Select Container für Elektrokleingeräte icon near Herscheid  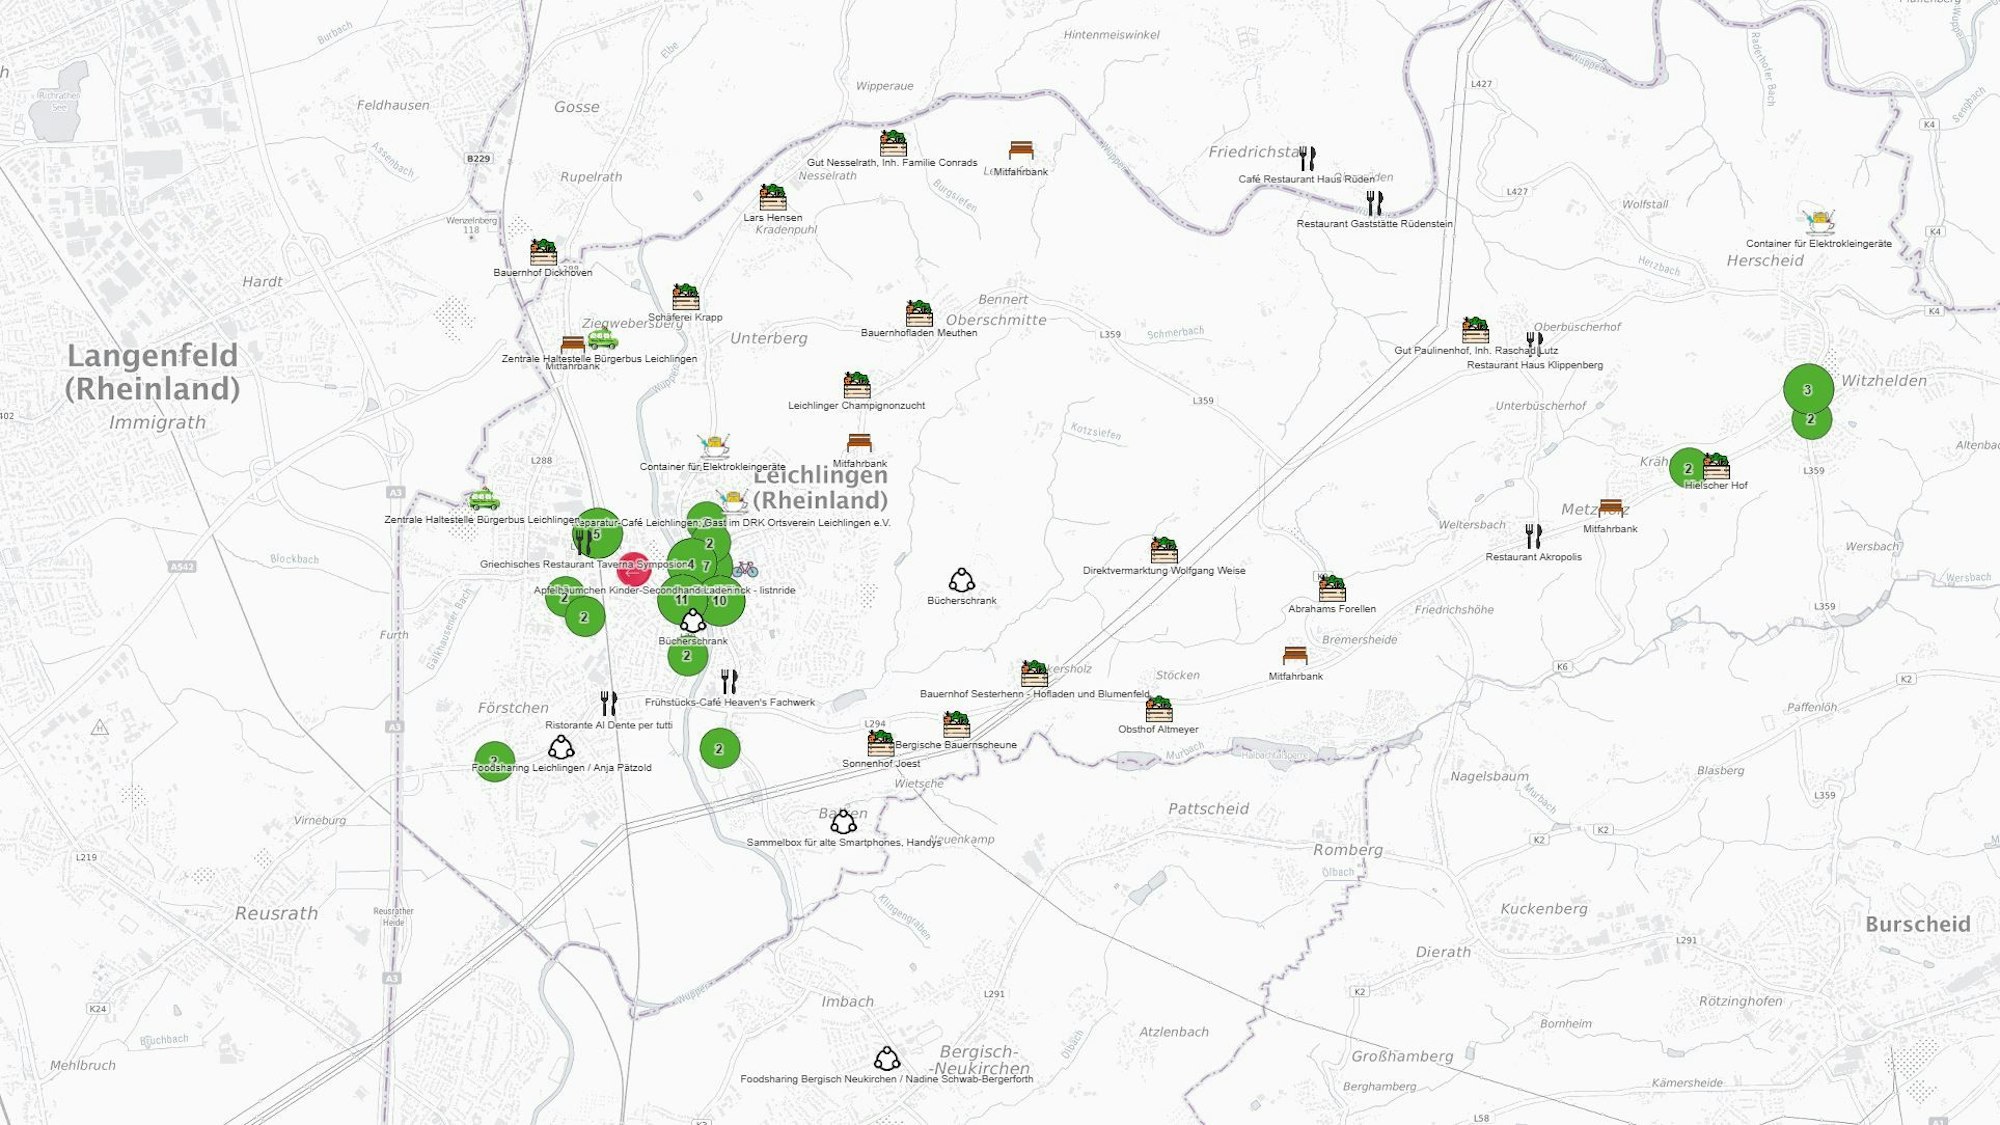click(x=1819, y=221)
